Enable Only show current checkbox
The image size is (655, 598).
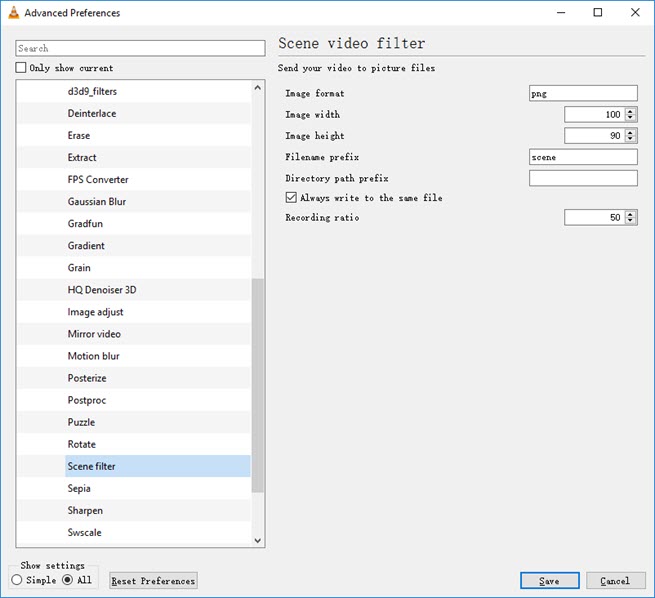tap(21, 68)
